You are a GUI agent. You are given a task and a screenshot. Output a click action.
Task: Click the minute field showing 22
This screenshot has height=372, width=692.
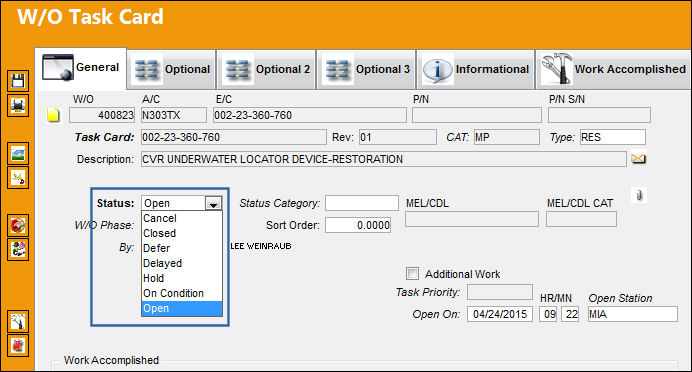point(570,314)
